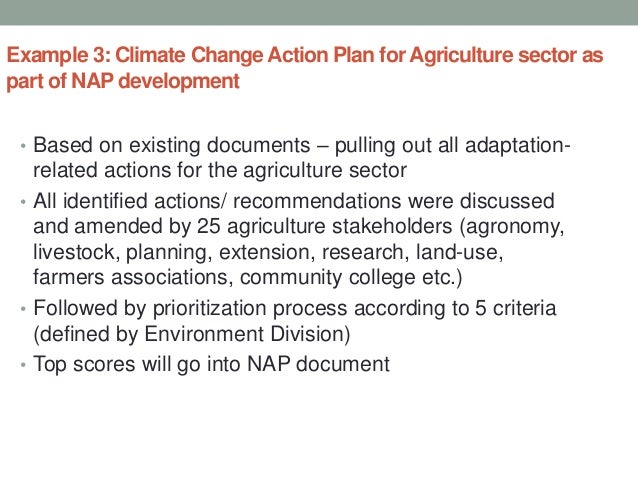The width and height of the screenshot is (638, 479).
Task: Select the title line 'part of NAP development'
Action: 123,81
